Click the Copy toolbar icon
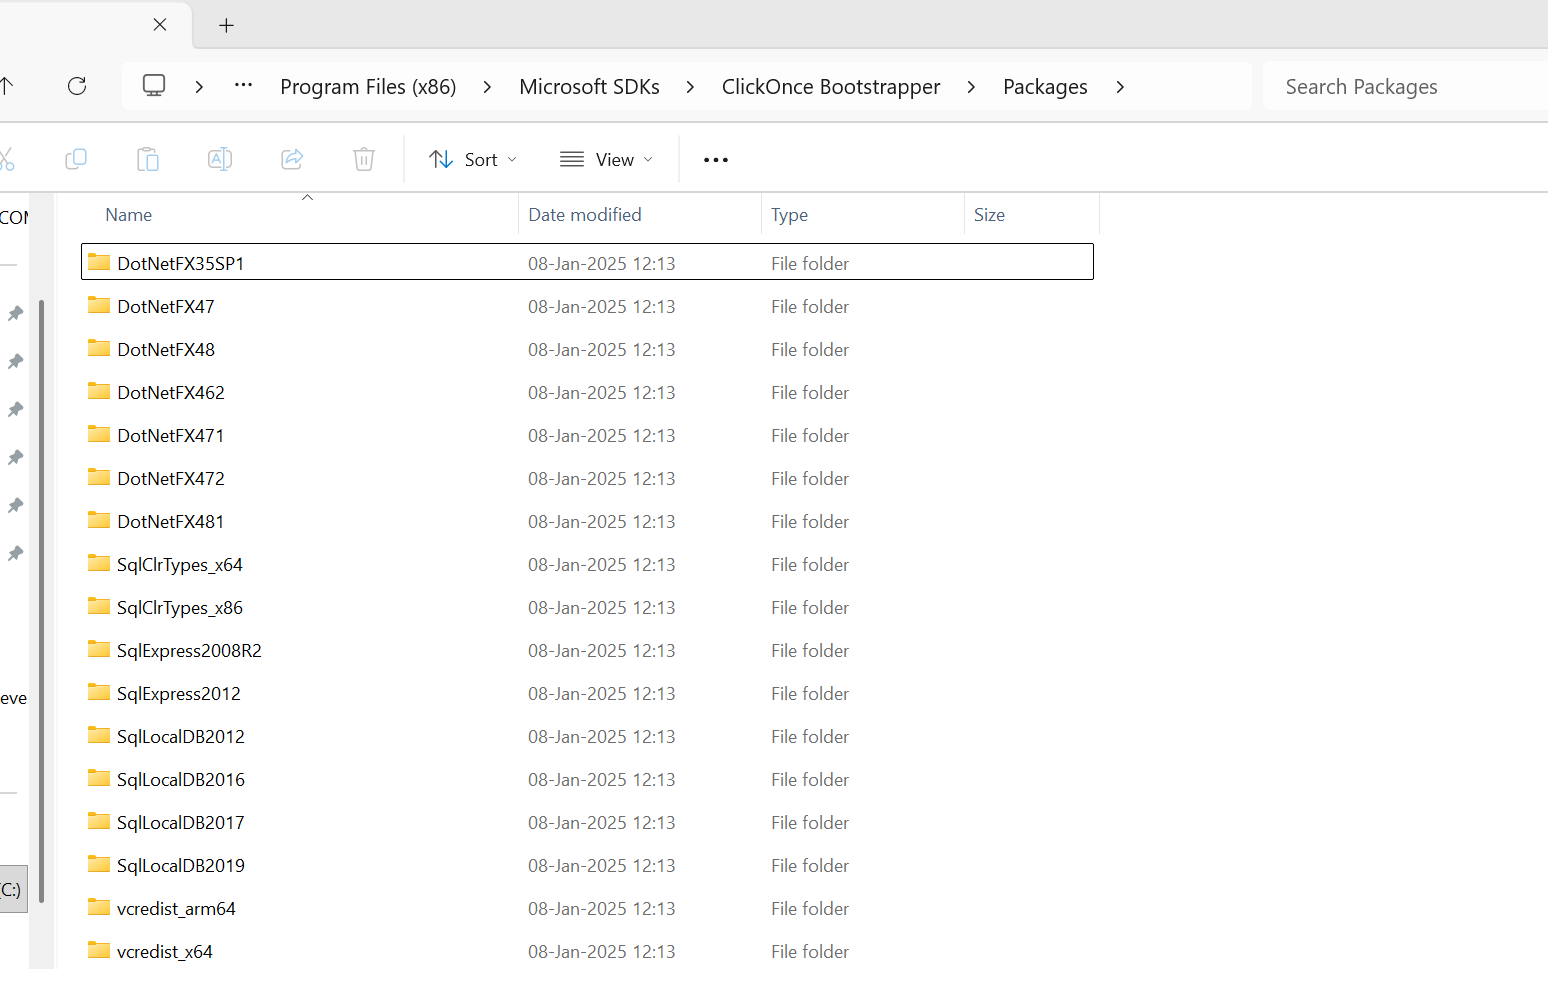The height and width of the screenshot is (1004, 1548). (x=76, y=159)
